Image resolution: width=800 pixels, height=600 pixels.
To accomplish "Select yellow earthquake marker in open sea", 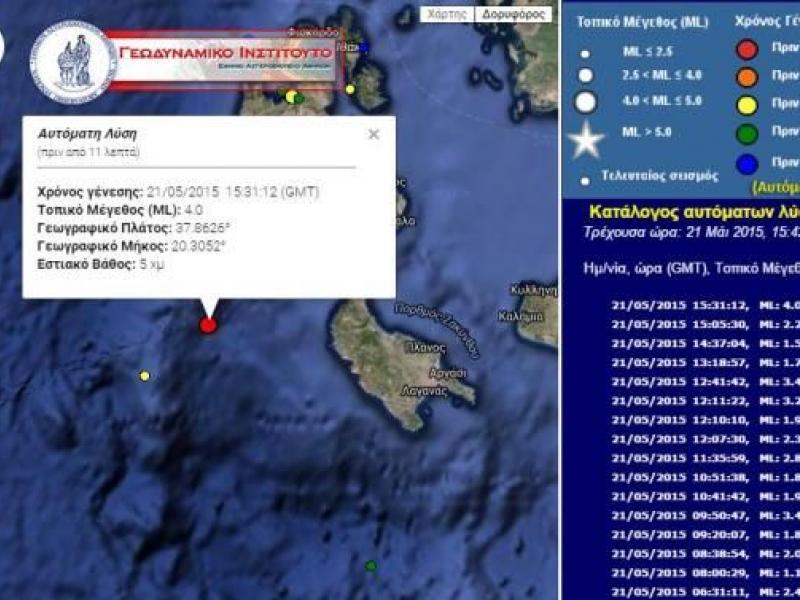I will click(x=145, y=376).
